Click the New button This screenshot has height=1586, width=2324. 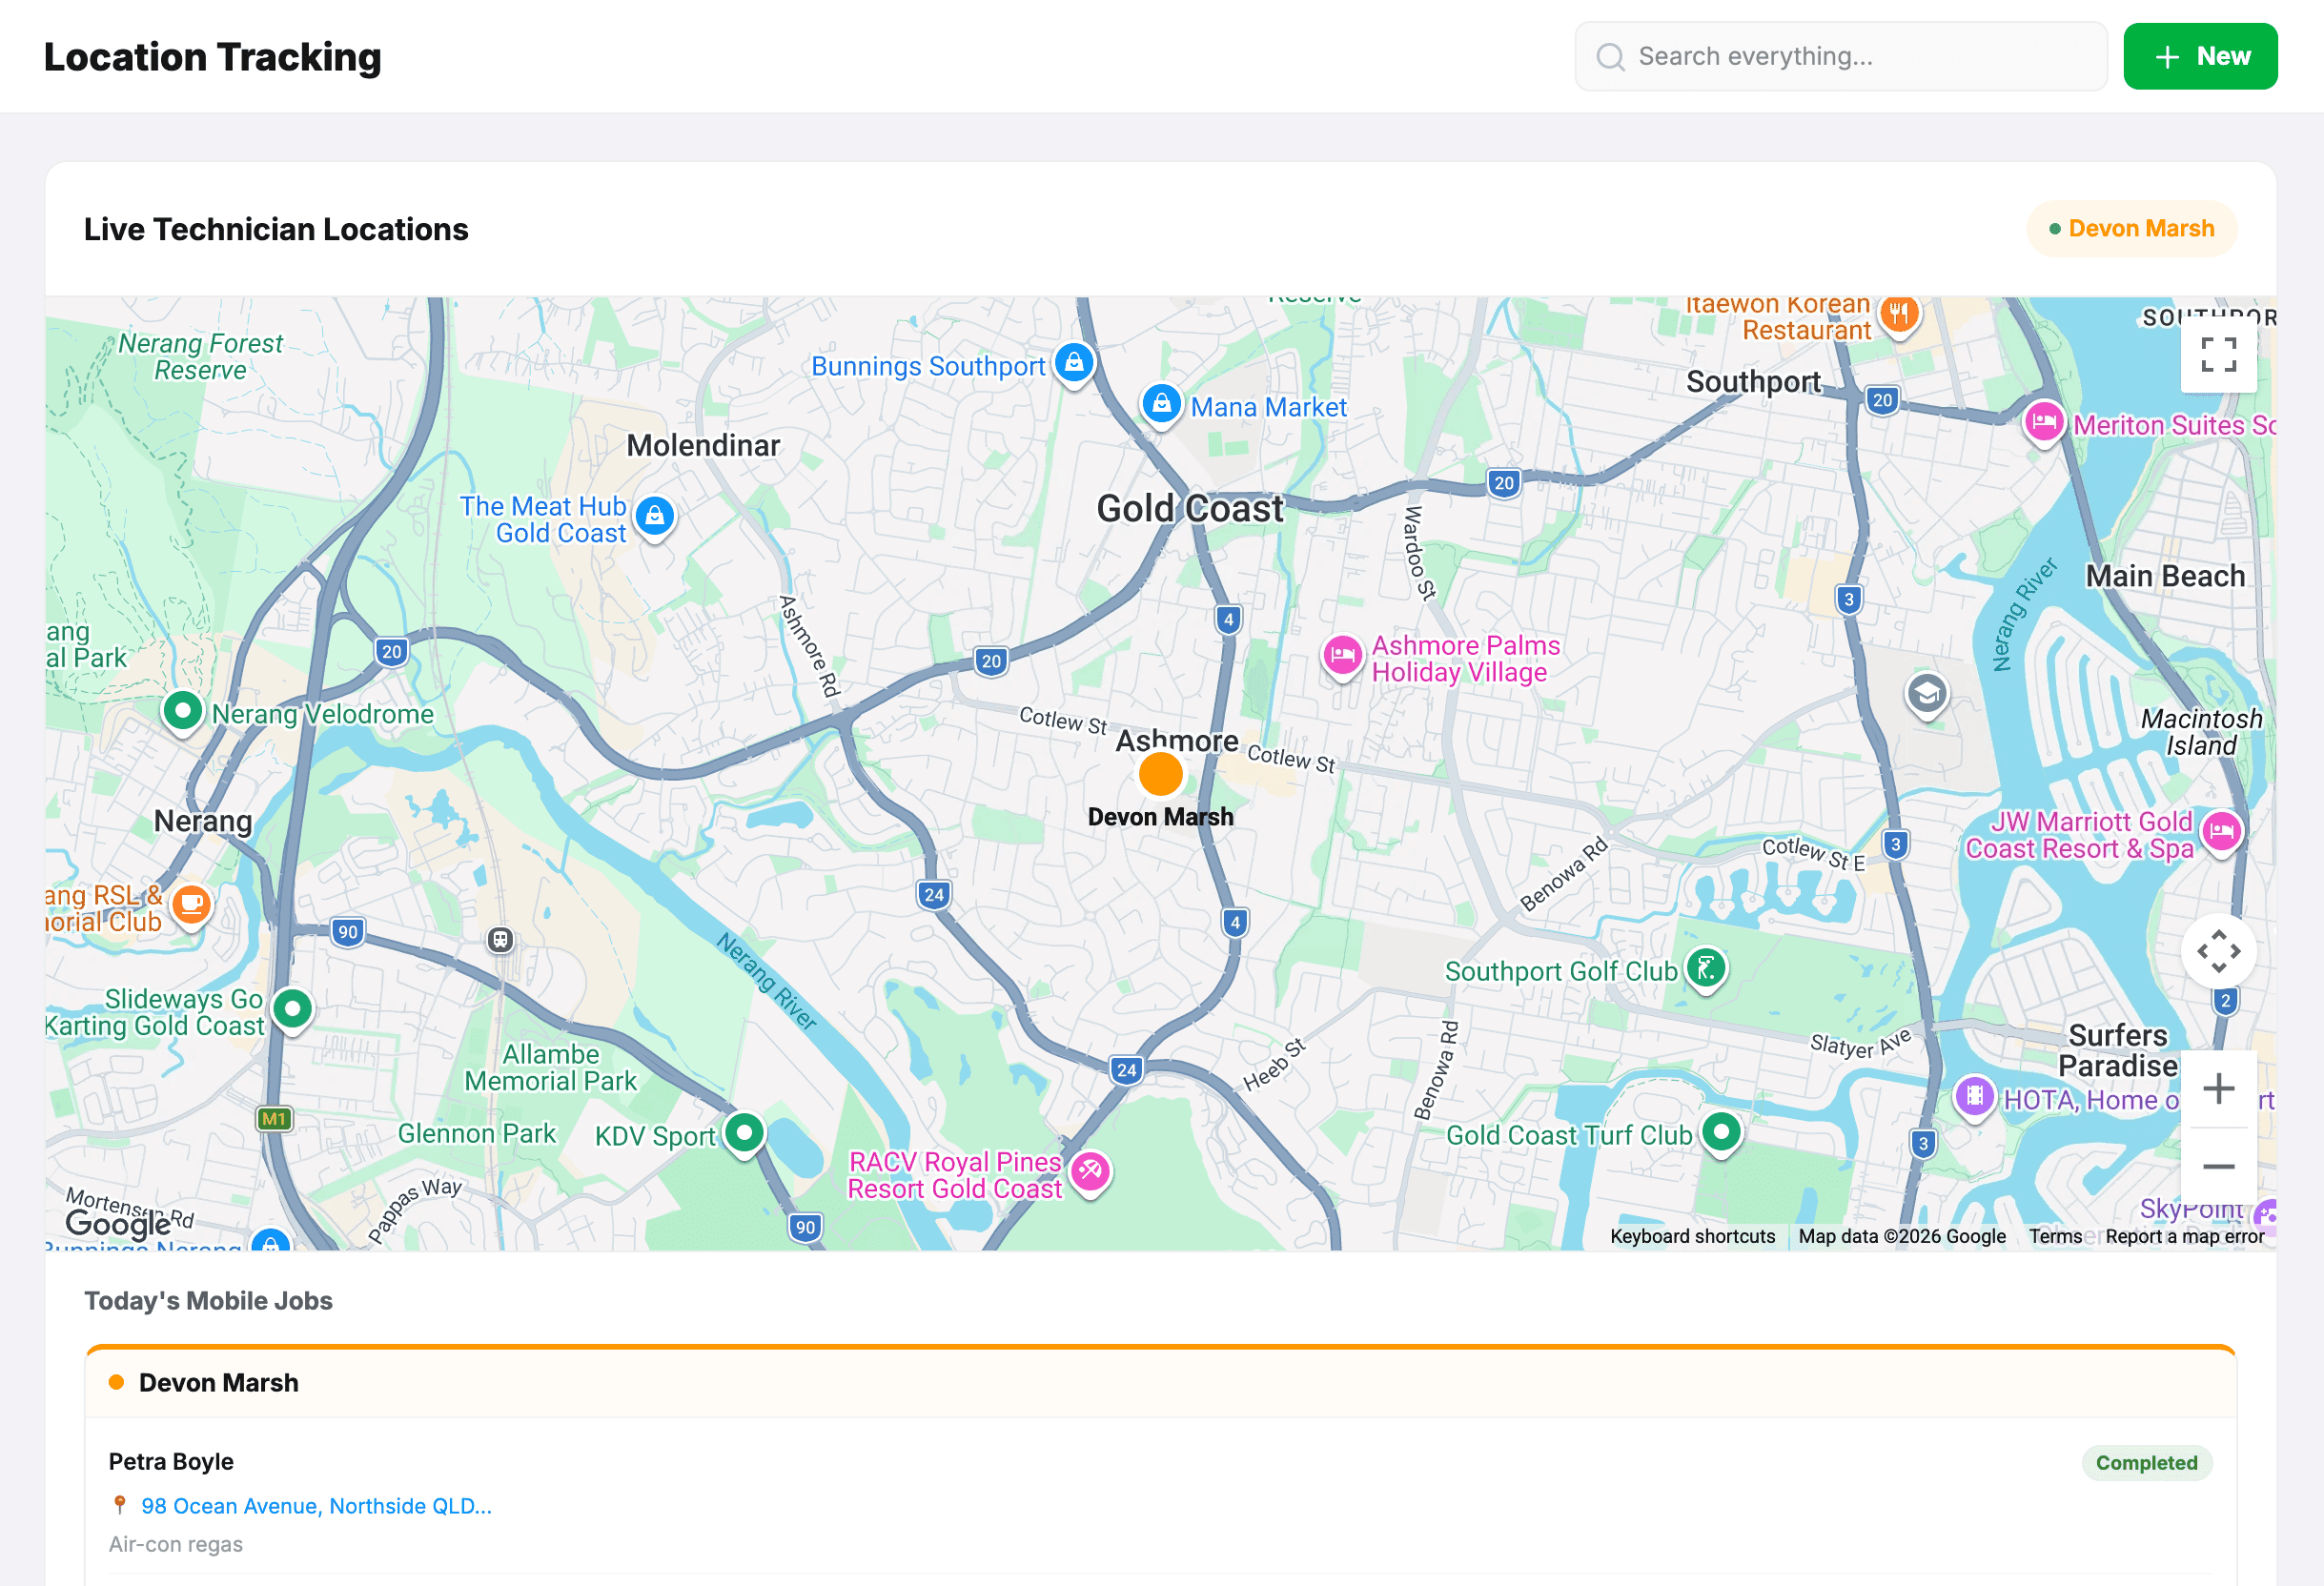[2200, 56]
